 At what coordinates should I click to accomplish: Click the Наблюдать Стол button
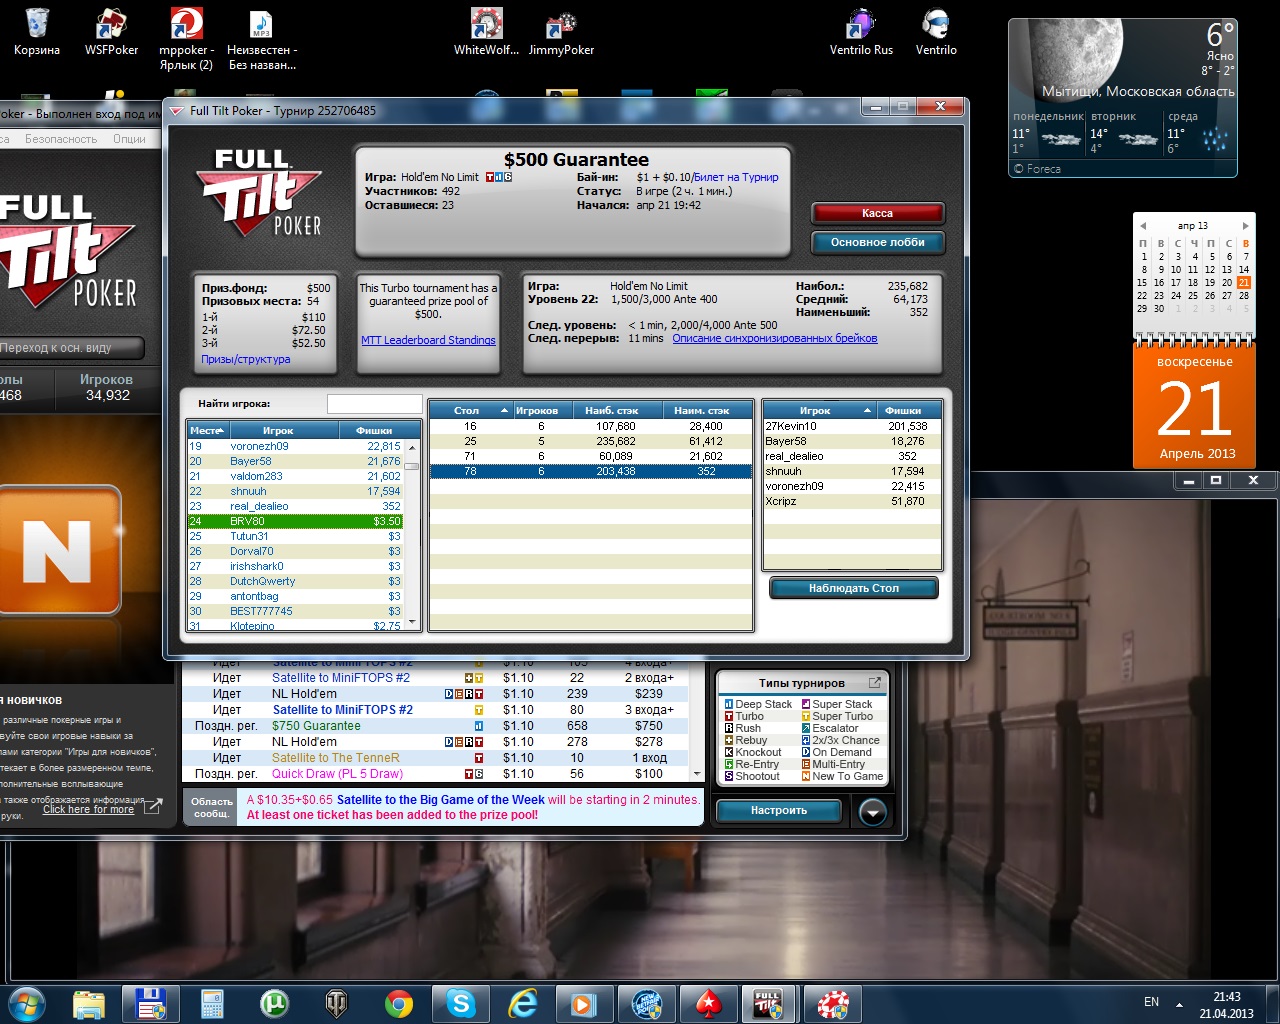point(853,588)
